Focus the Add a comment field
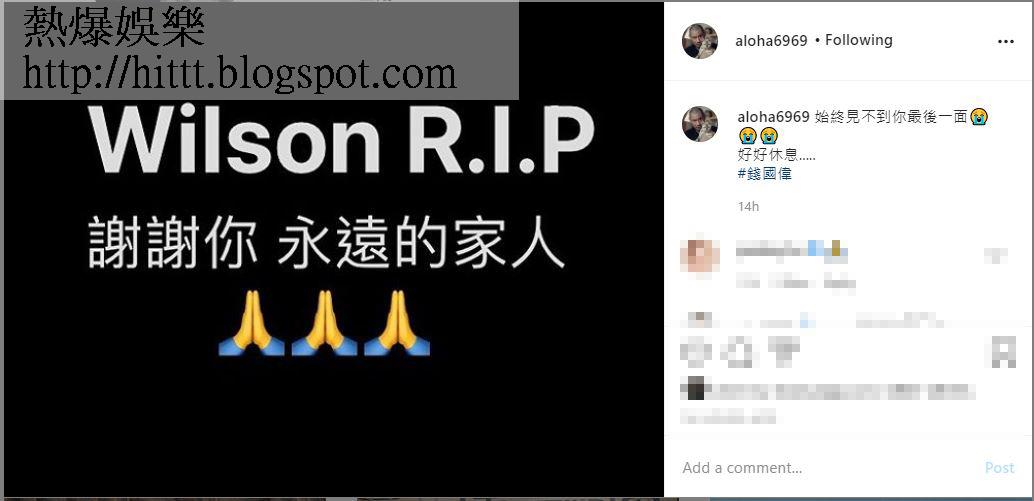 (828, 468)
